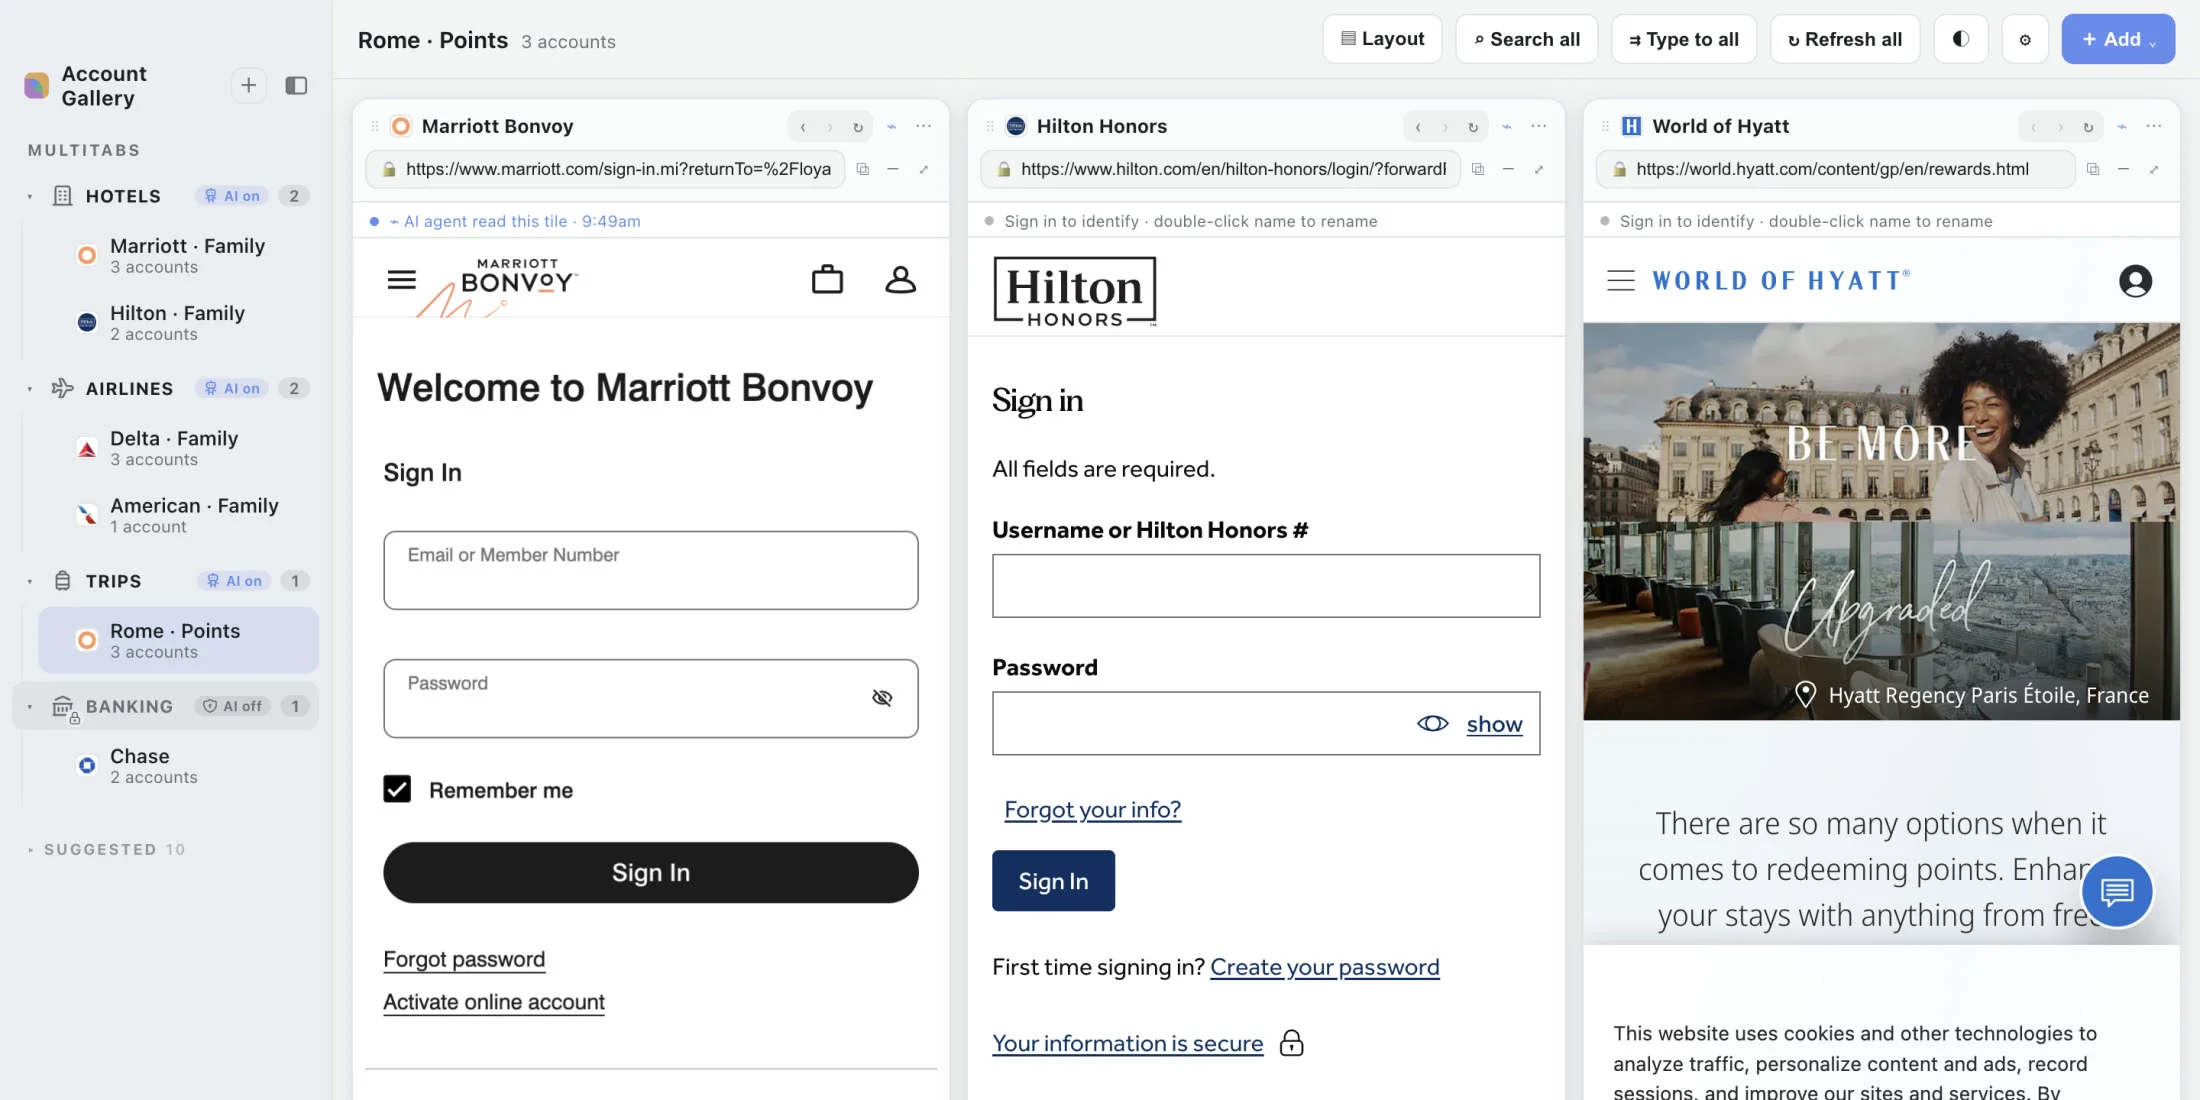Minimize the Hilton Honors tile

[1508, 169]
